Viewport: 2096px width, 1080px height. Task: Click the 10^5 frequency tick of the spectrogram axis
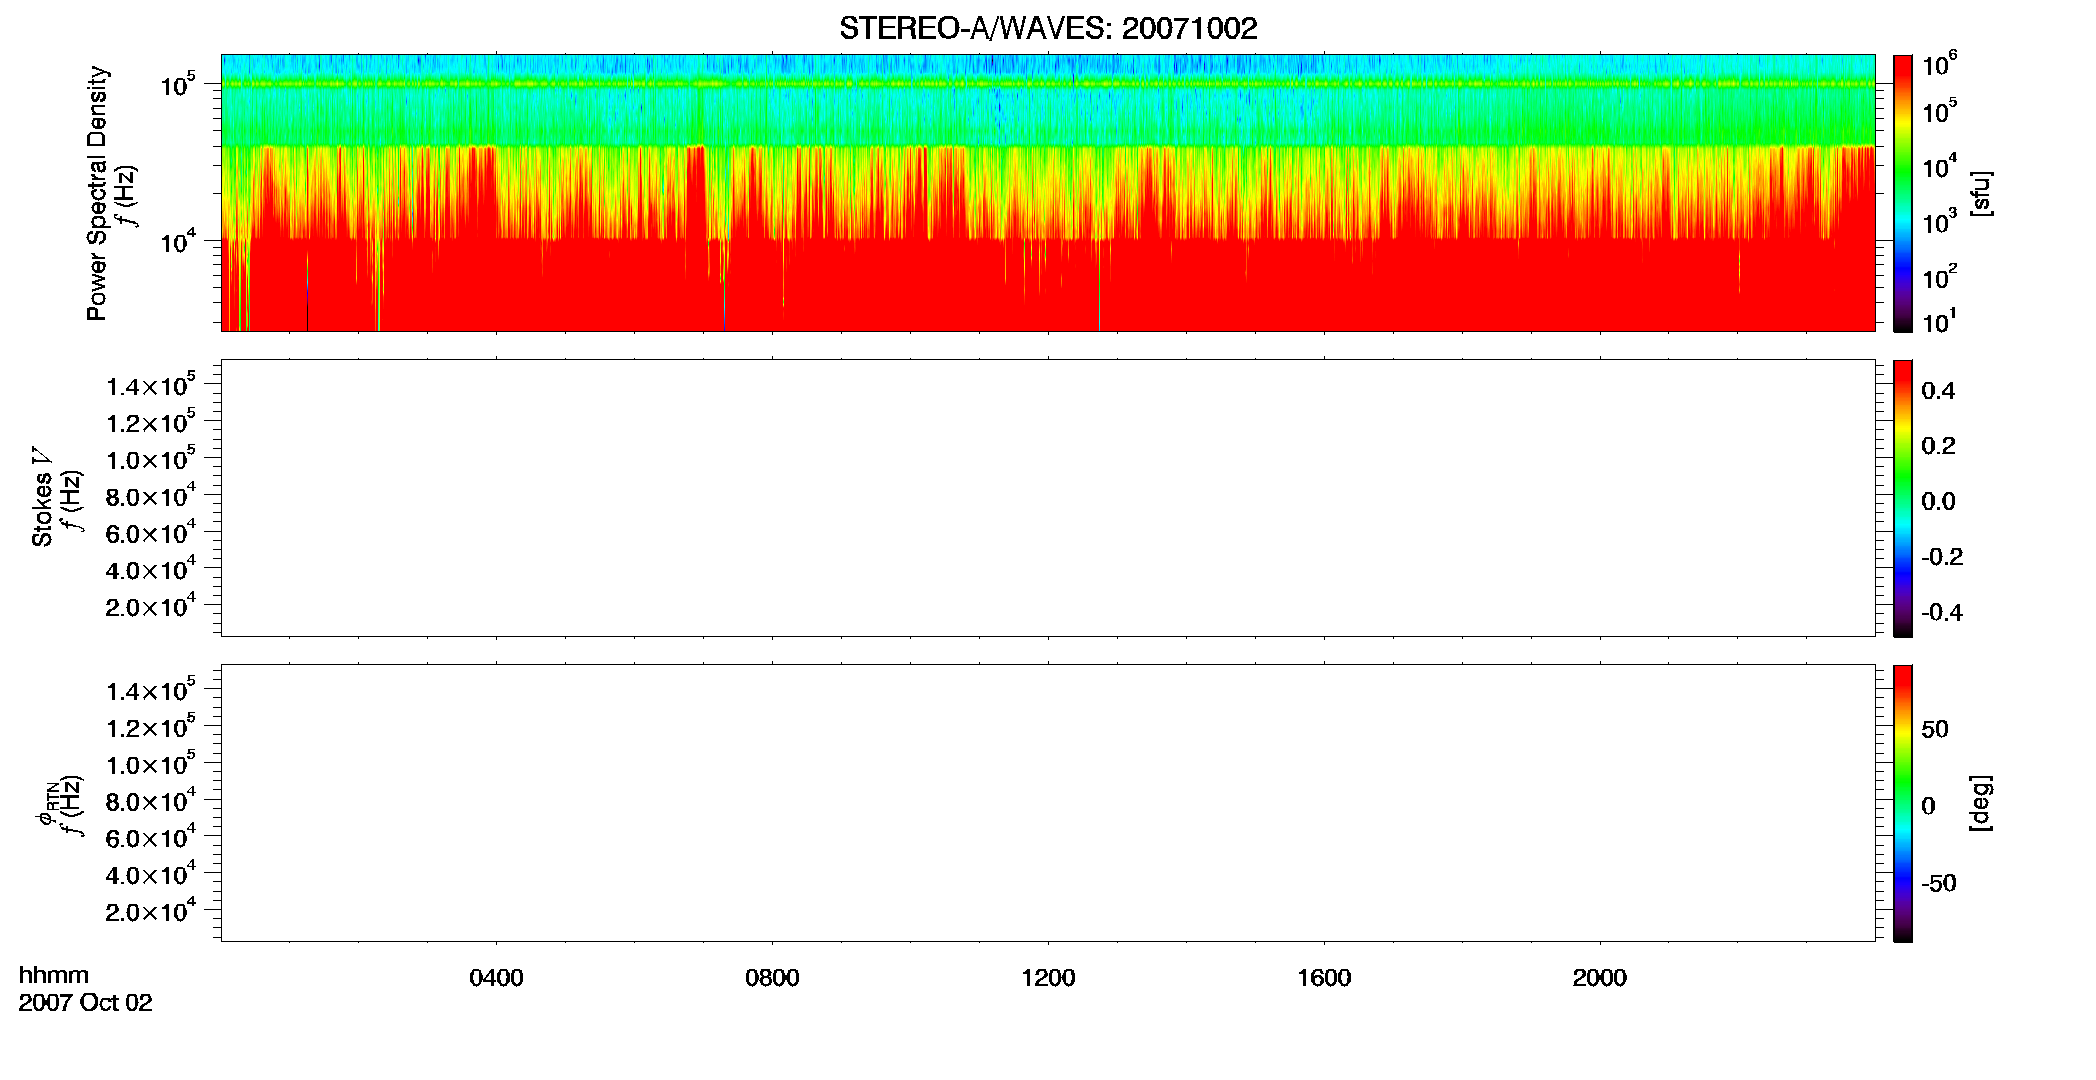pyautogui.click(x=179, y=84)
